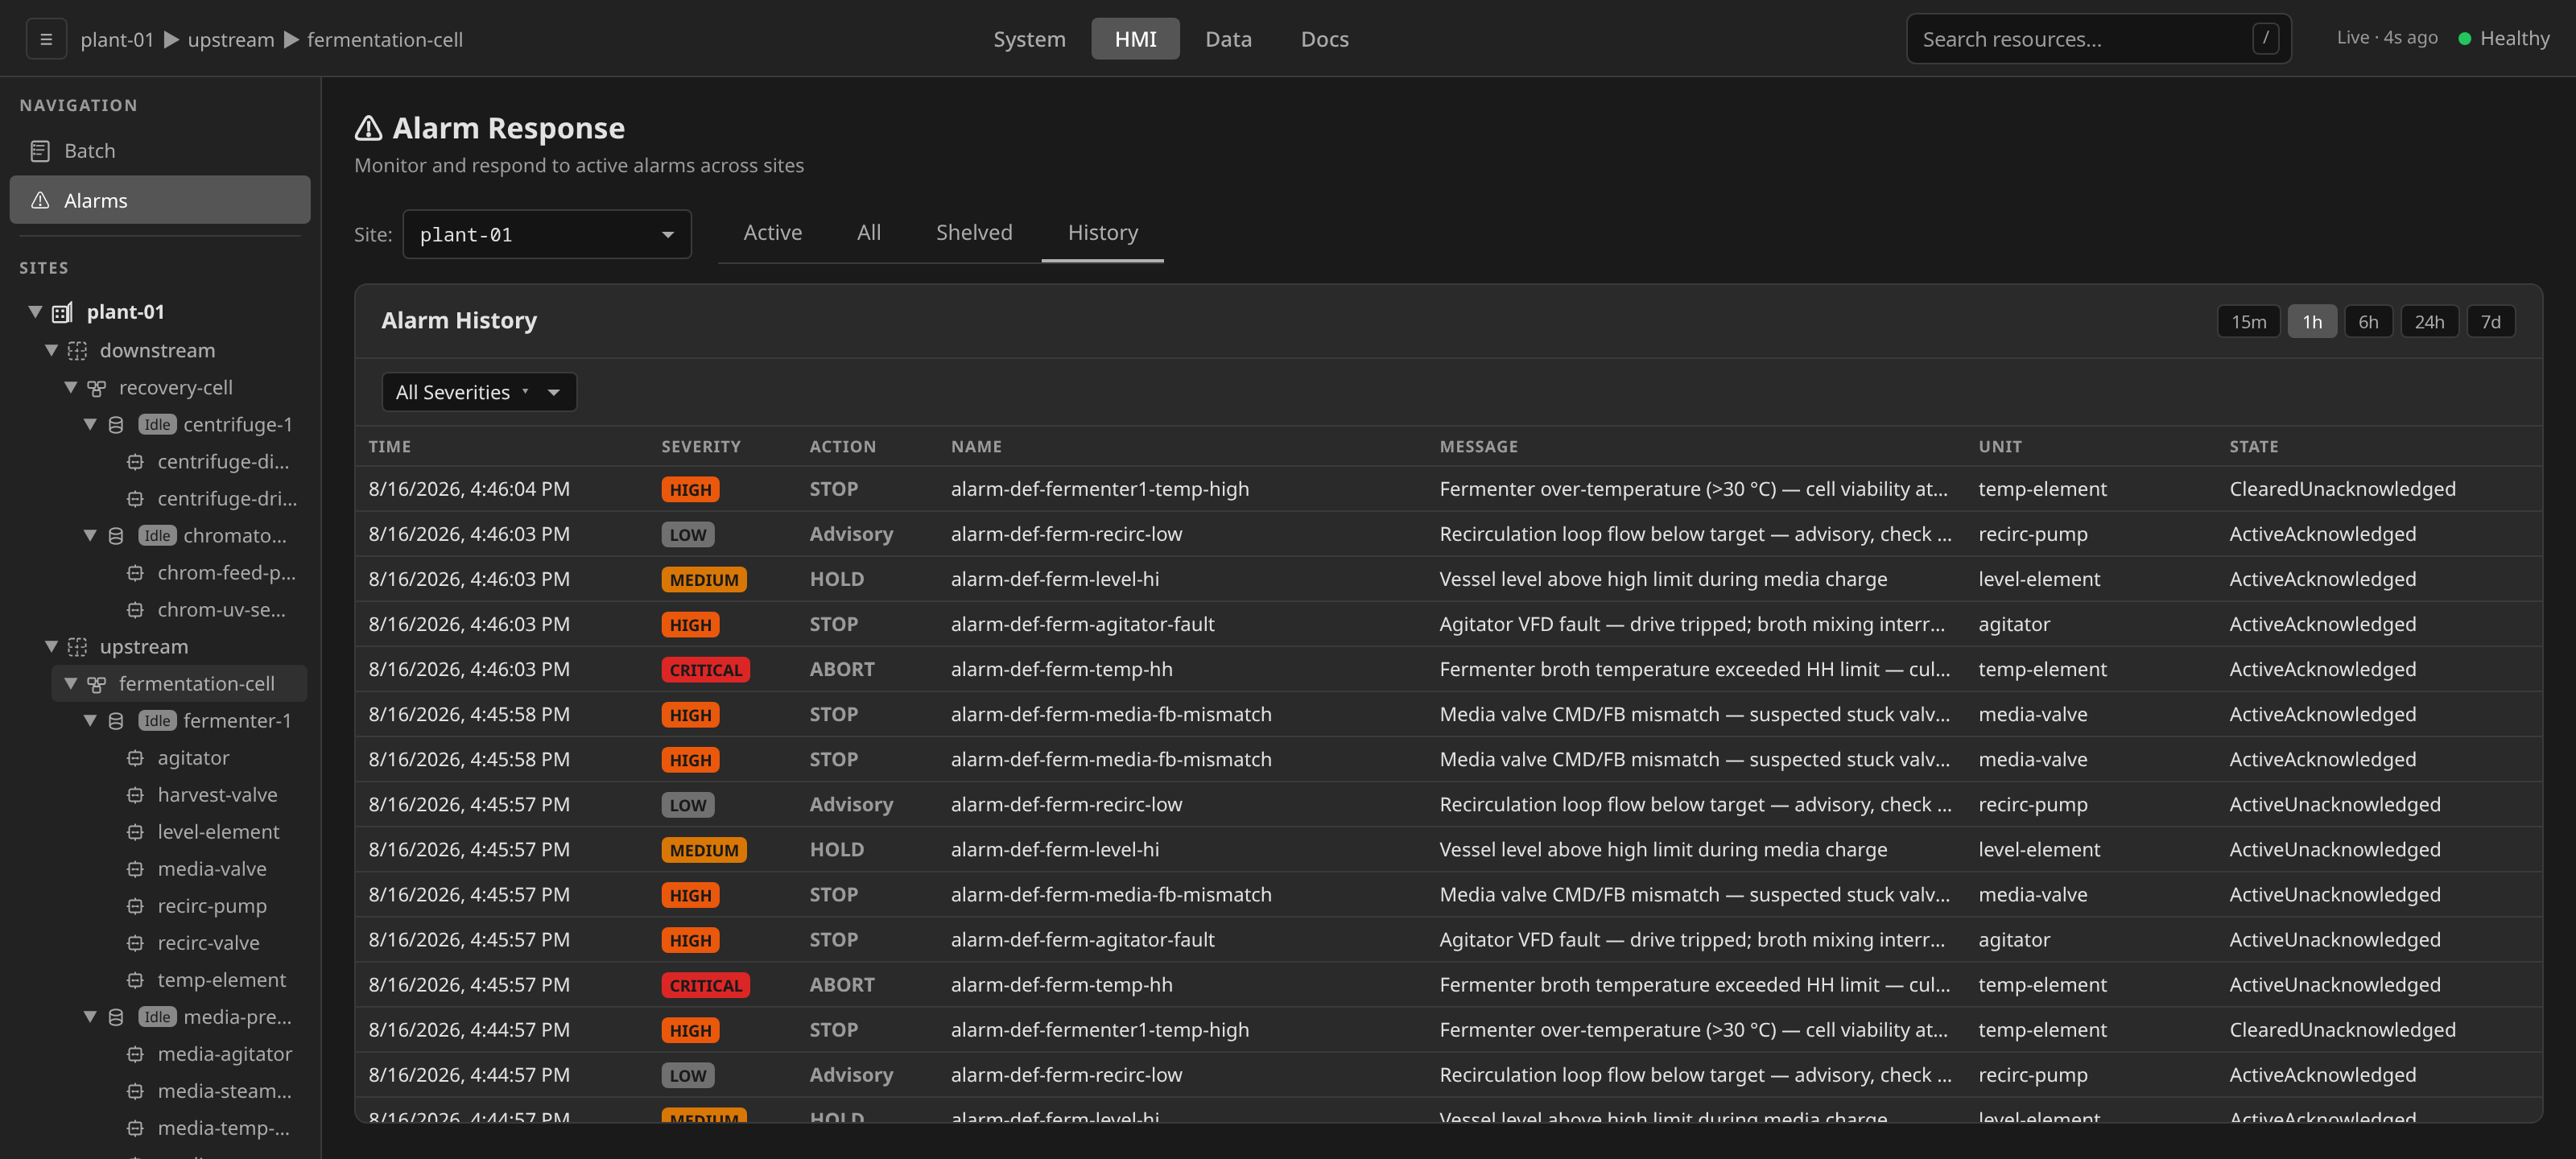This screenshot has height=1159, width=2576.
Task: Open the Site plant-01 dropdown
Action: (547, 235)
